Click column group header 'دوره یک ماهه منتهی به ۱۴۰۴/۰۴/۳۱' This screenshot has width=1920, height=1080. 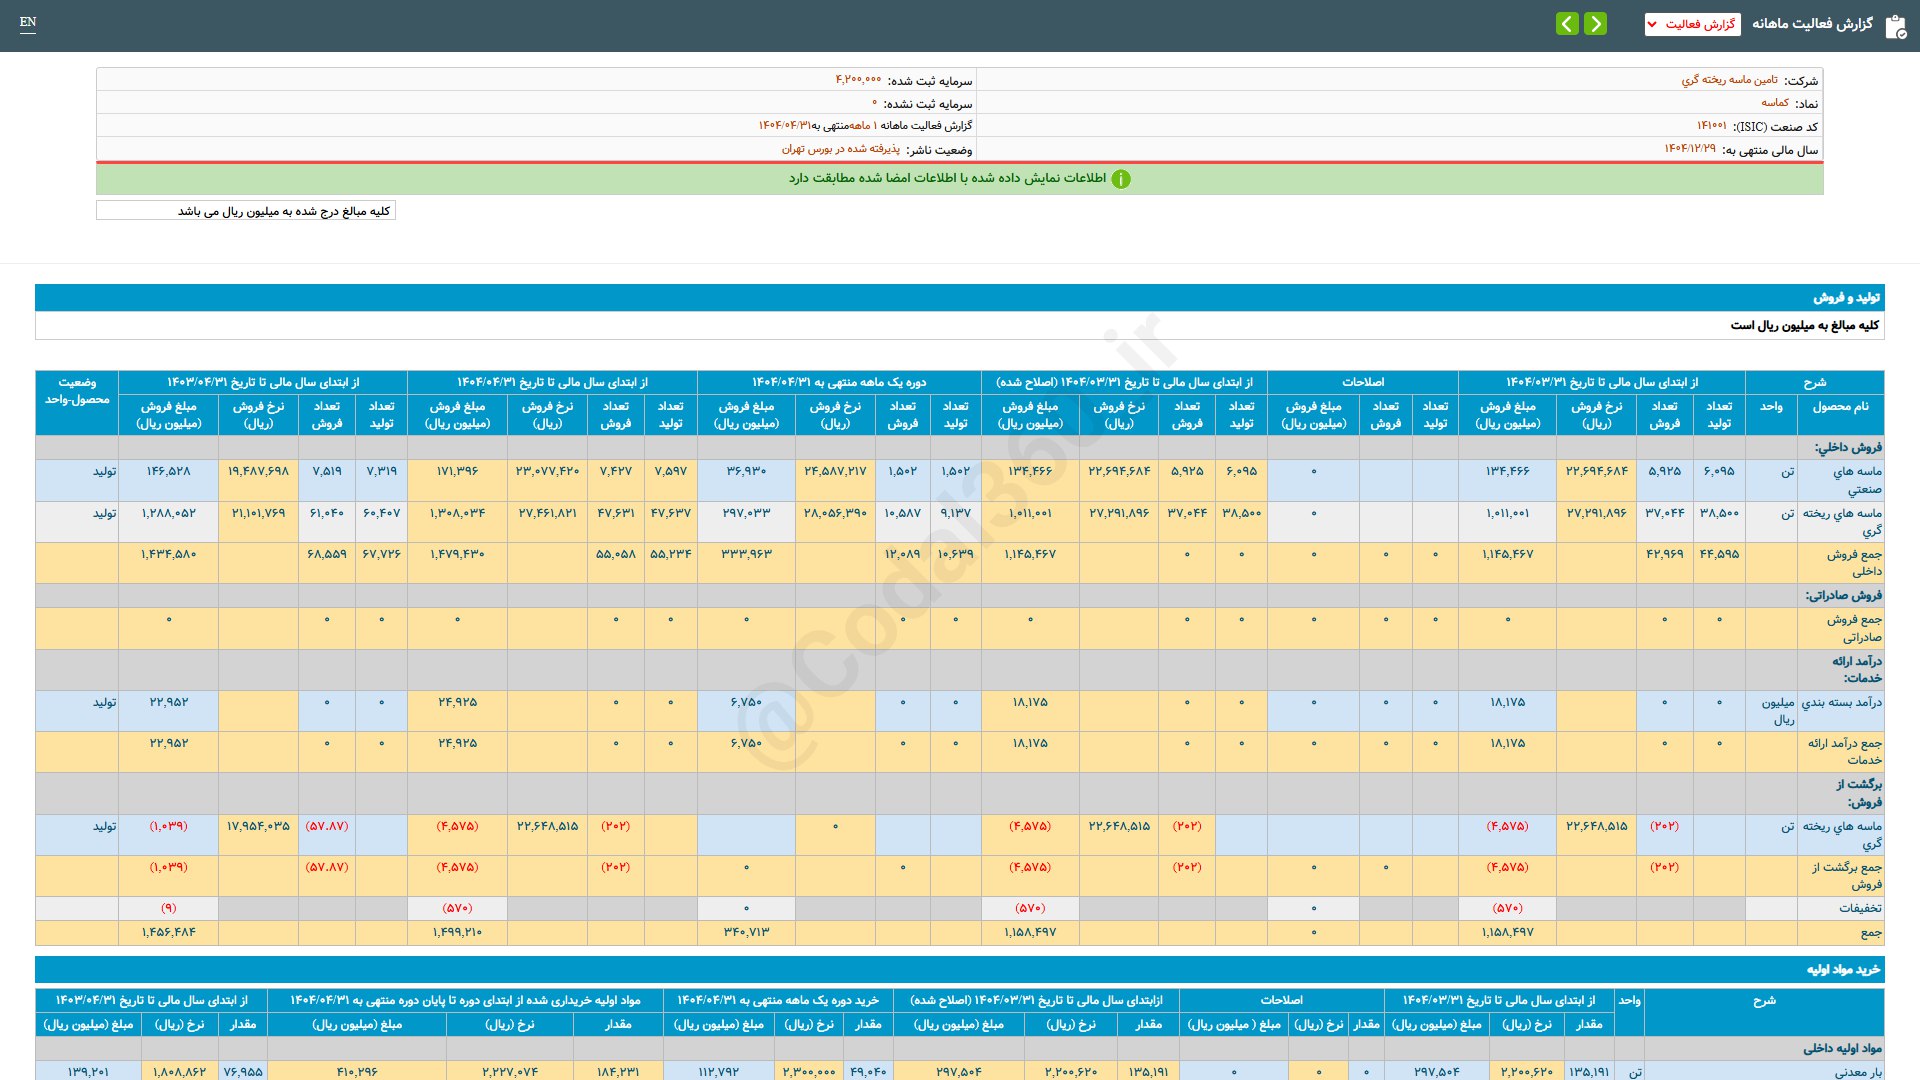(x=839, y=382)
